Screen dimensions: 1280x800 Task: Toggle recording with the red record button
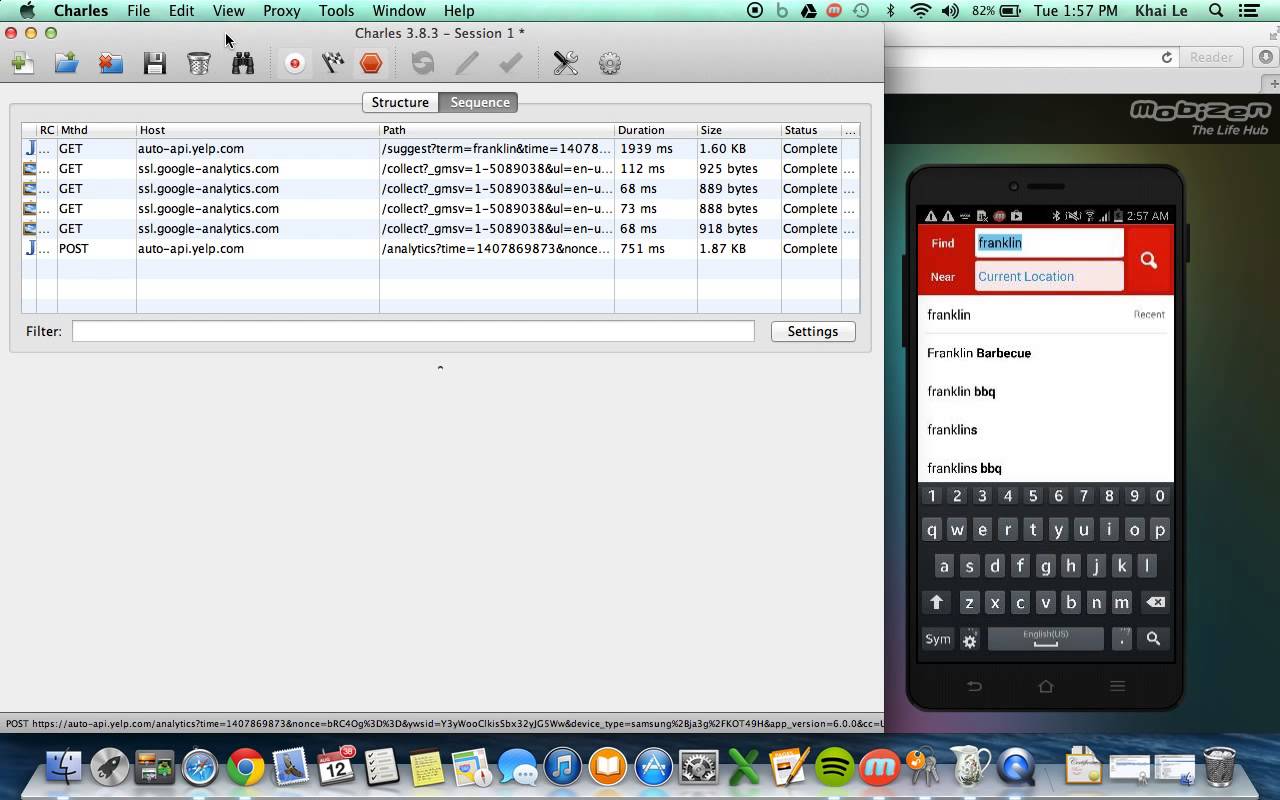(295, 63)
